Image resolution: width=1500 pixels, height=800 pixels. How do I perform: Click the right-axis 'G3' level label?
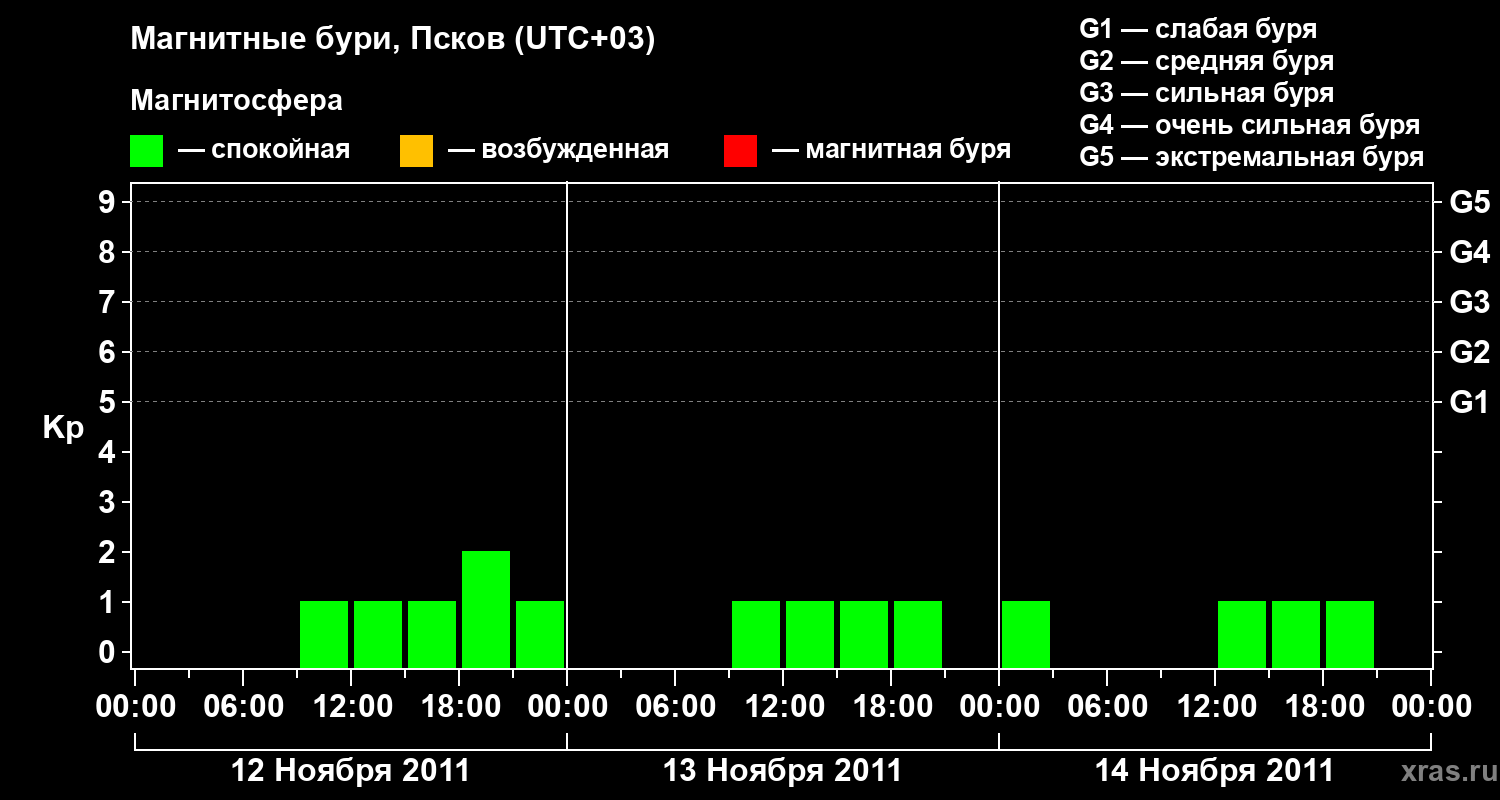point(1470,302)
